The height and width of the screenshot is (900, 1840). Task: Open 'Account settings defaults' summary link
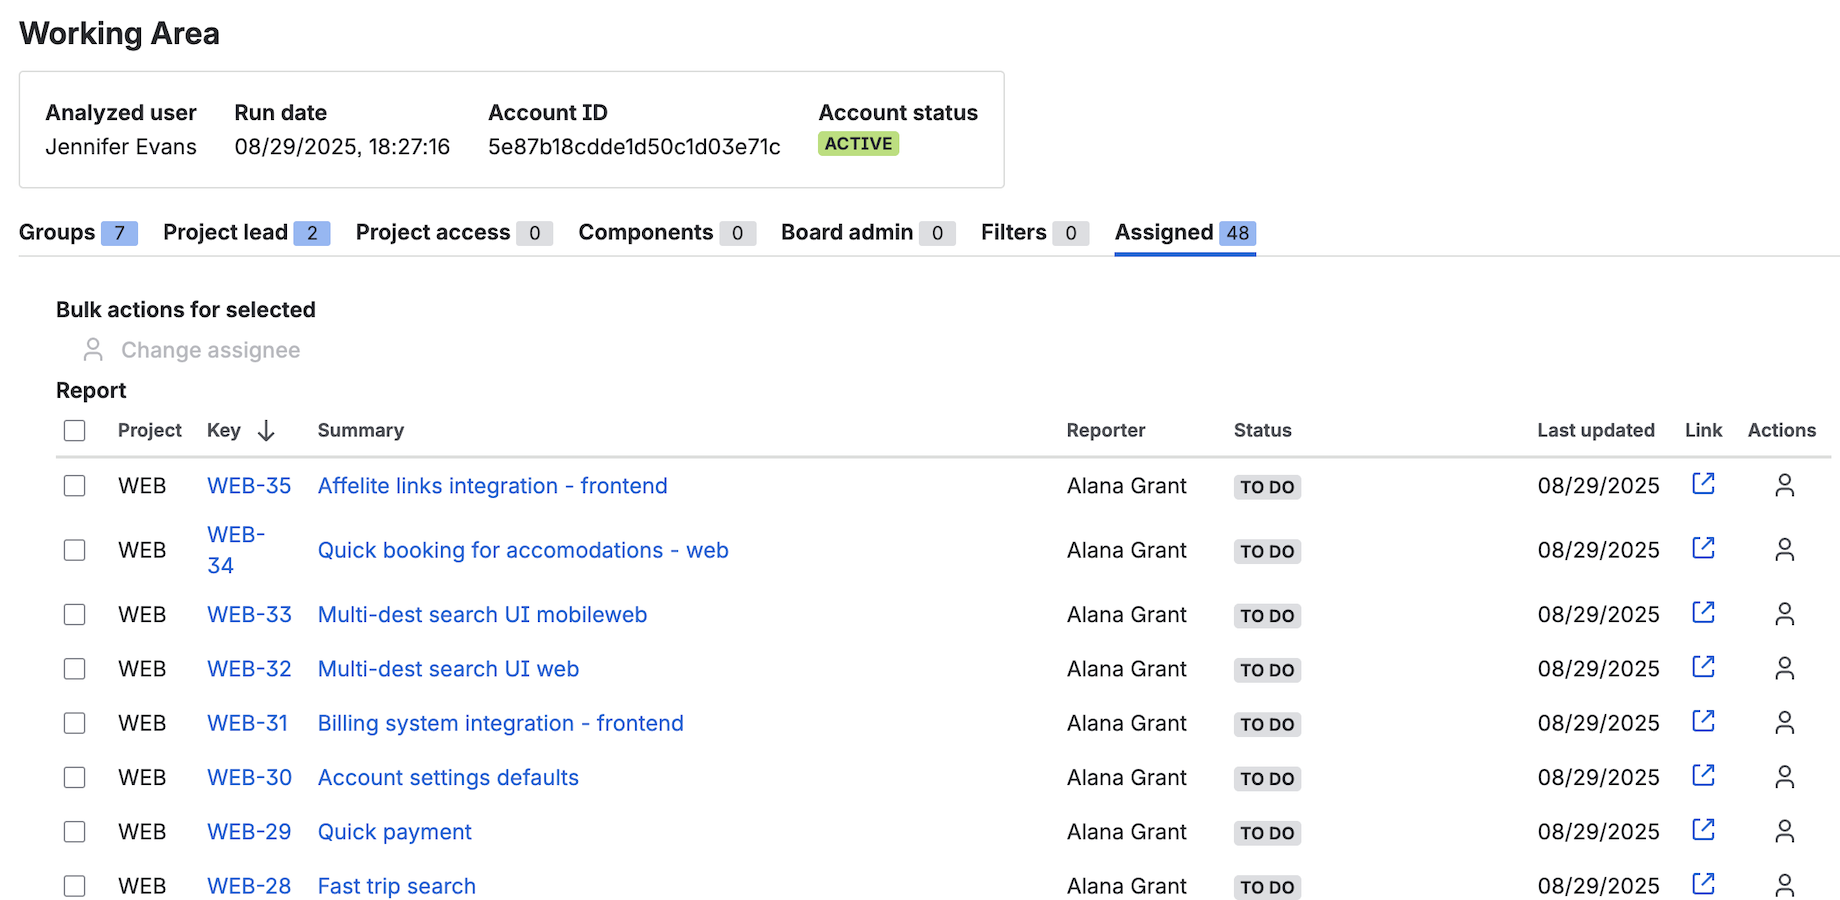(x=448, y=778)
